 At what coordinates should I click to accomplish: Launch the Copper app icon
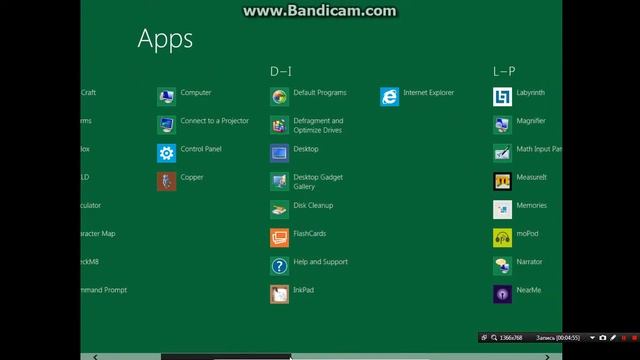click(167, 181)
